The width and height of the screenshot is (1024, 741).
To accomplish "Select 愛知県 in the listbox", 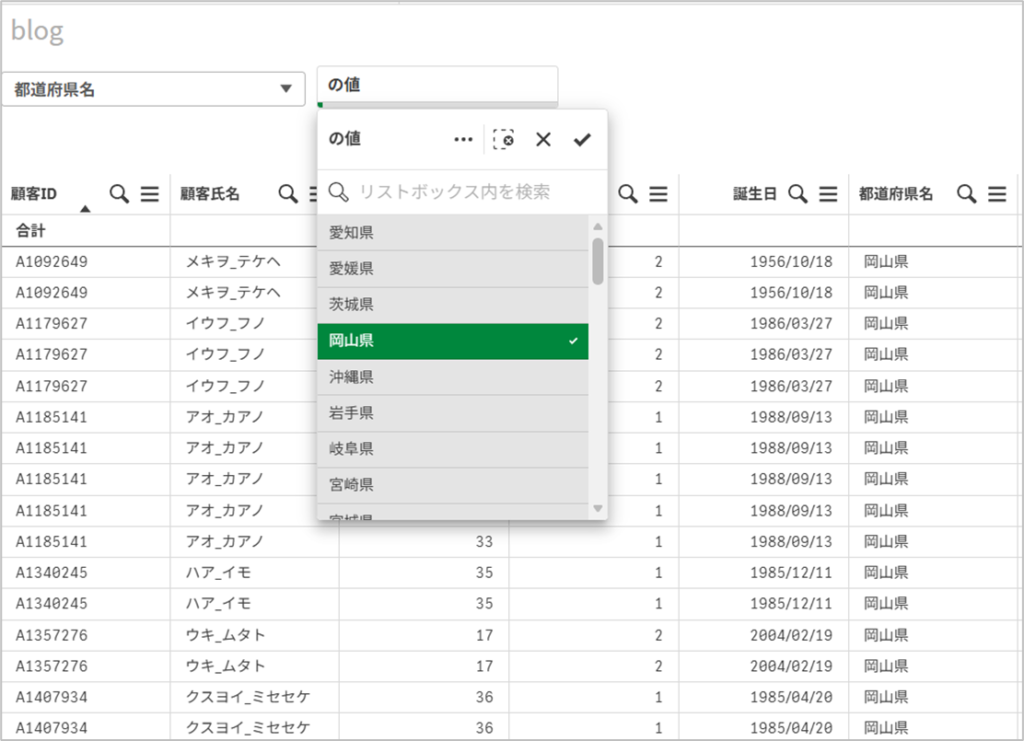I will tap(452, 233).
